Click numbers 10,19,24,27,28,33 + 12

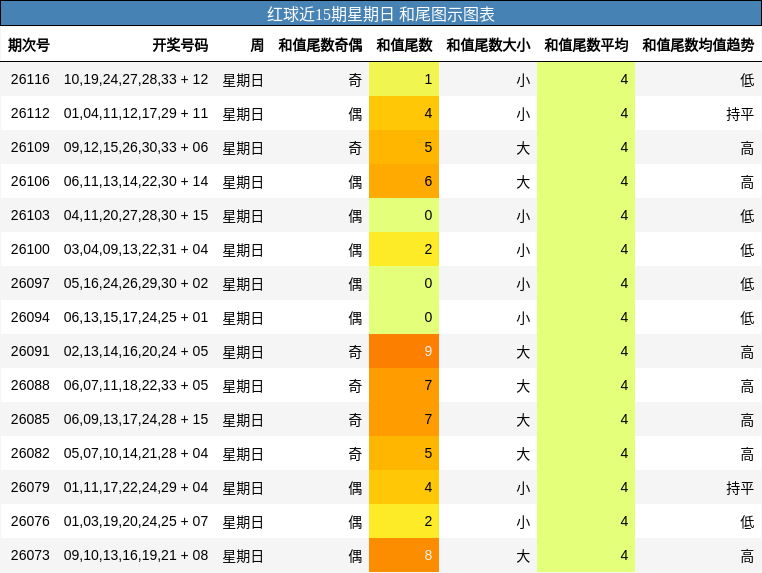click(x=136, y=79)
